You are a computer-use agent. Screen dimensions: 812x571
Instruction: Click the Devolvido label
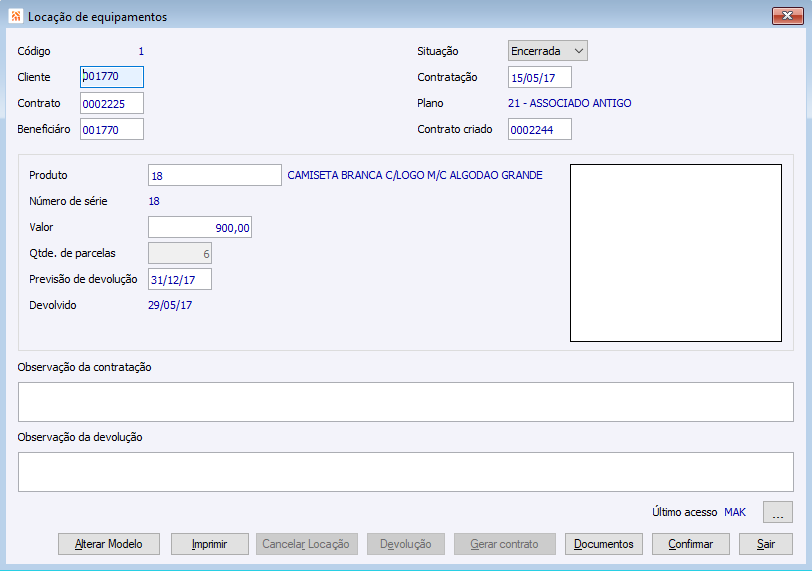tap(53, 305)
